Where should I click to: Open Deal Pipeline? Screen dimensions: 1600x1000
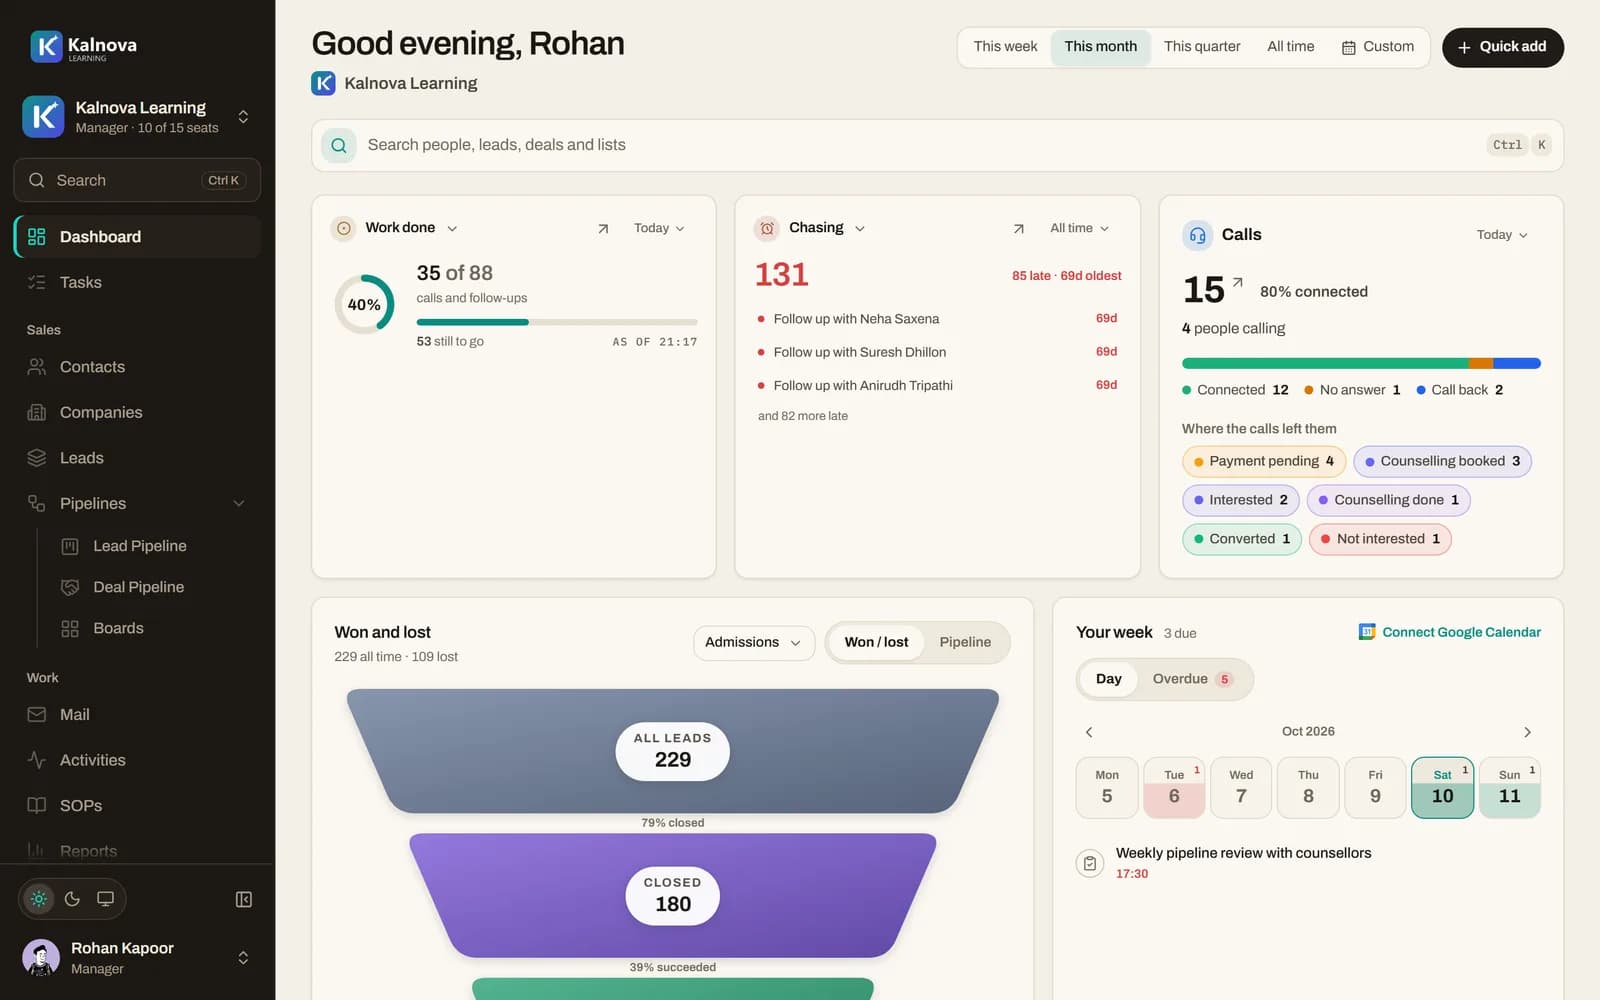point(140,587)
